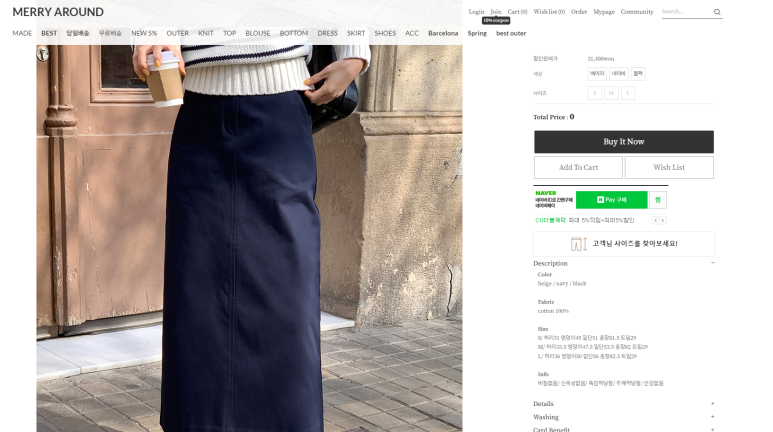The width and height of the screenshot is (773, 432).
Task: Open the BOTTOM category
Action: click(294, 33)
